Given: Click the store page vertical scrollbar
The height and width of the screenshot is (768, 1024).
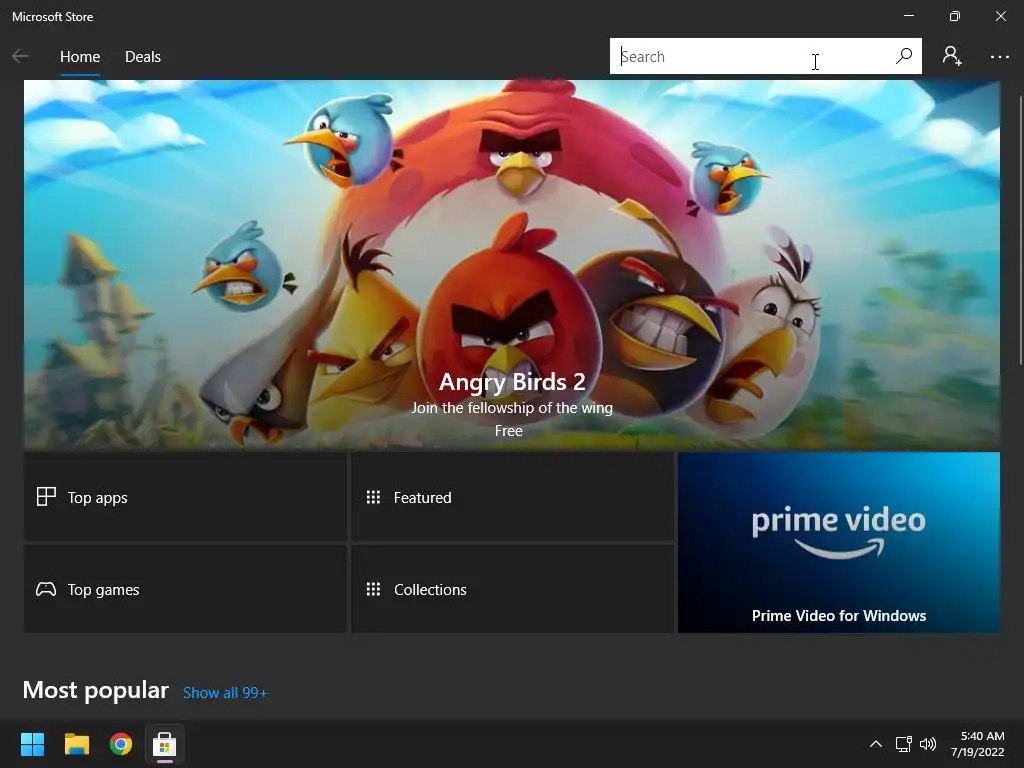Looking at the screenshot, I should coord(1020,230).
